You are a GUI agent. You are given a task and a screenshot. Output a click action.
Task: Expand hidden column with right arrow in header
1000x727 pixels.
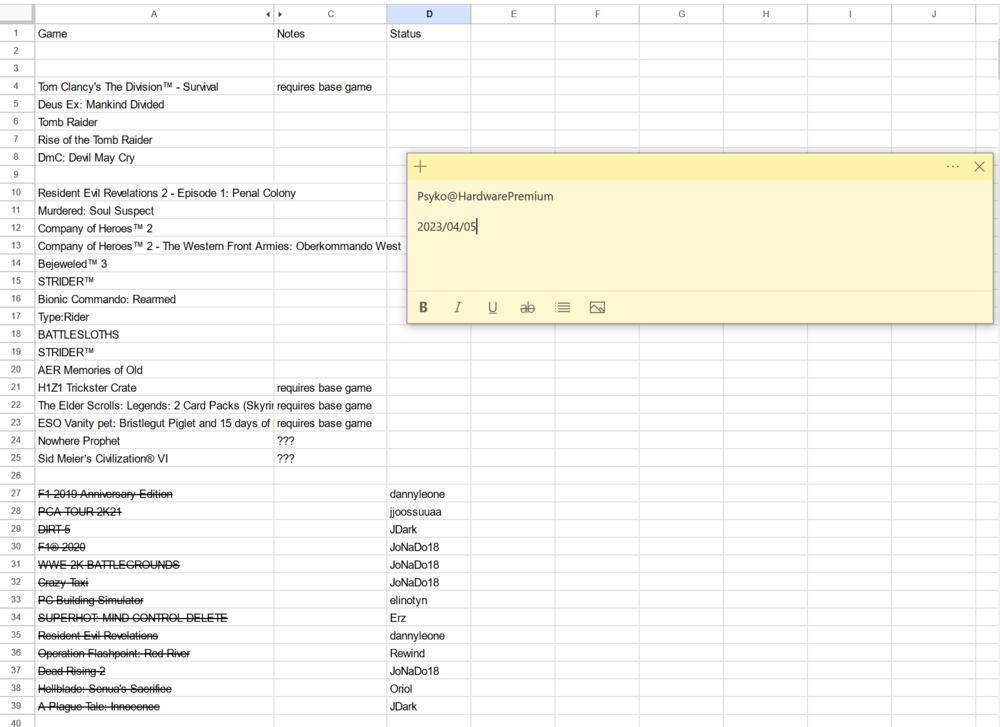[280, 14]
